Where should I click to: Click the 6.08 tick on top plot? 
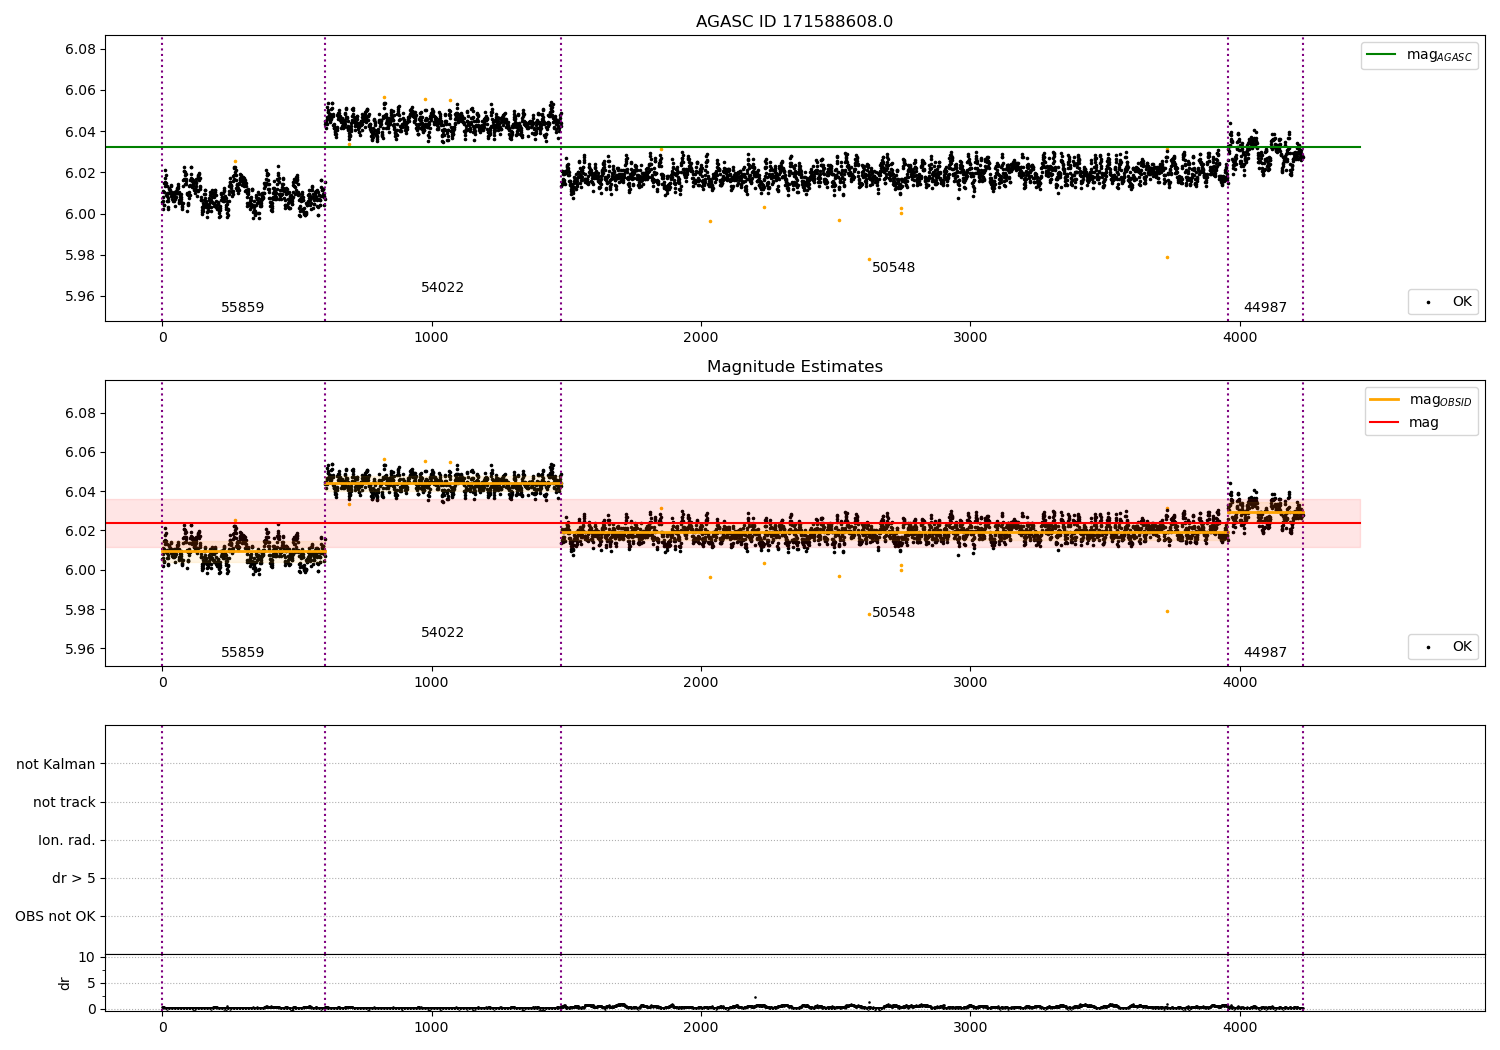click(79, 50)
